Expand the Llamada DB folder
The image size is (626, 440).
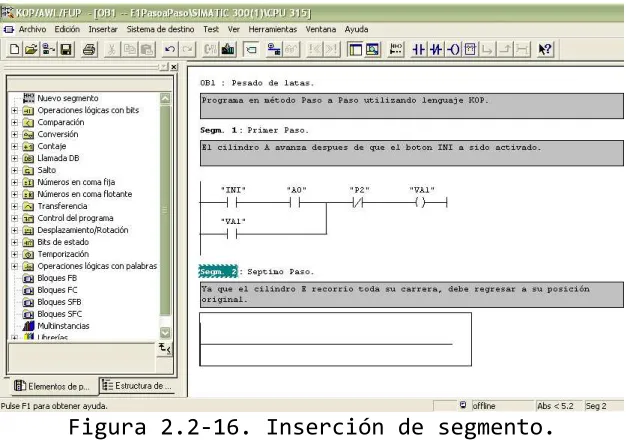click(x=15, y=158)
